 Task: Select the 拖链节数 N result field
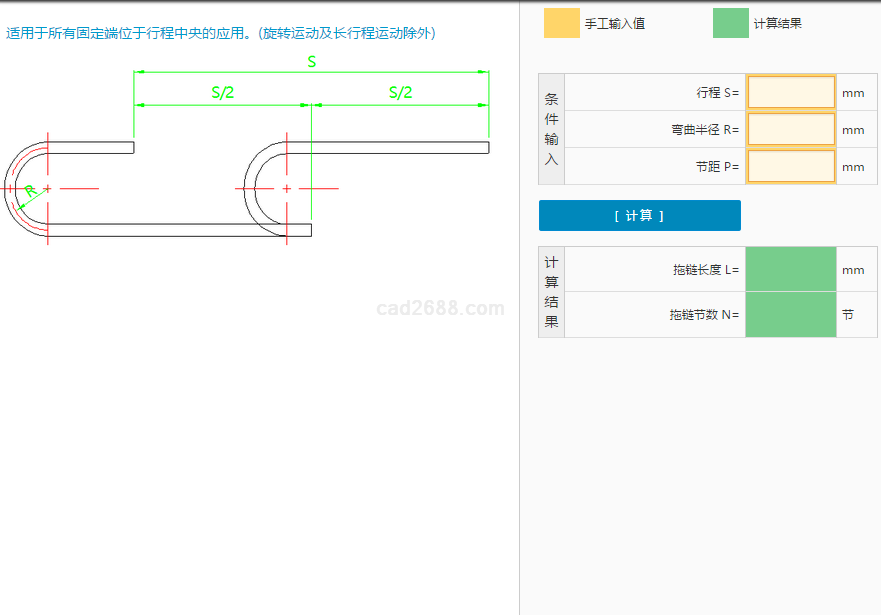(x=790, y=314)
